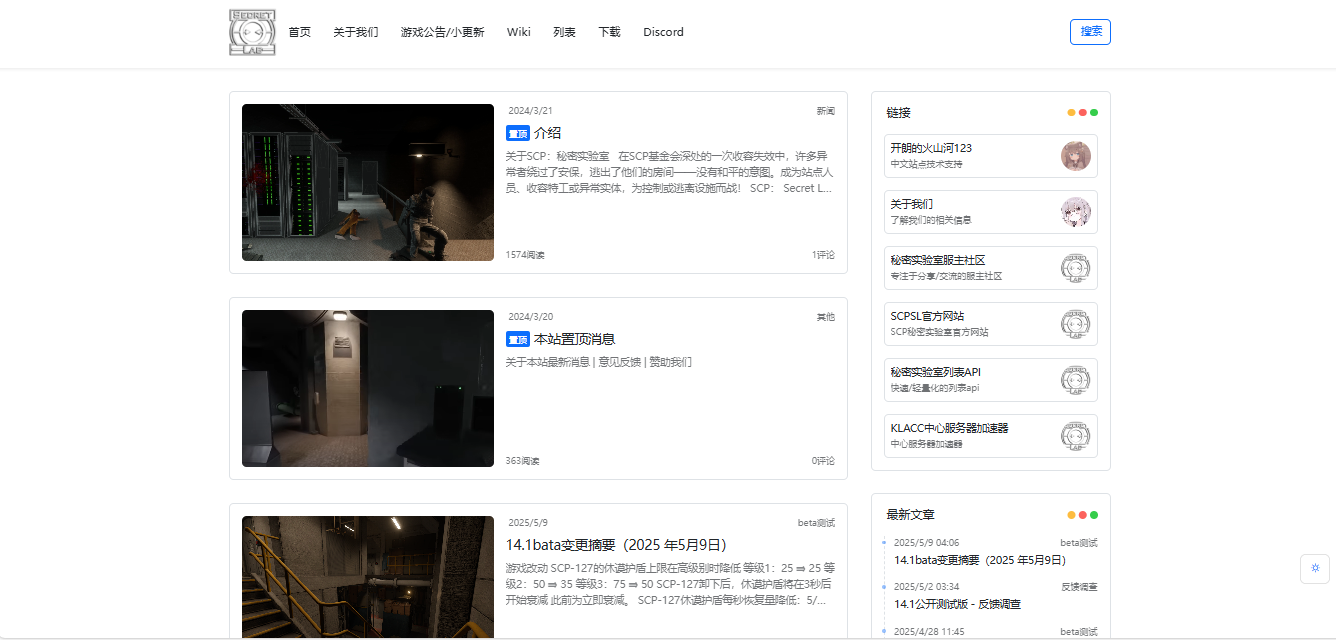Click the 本站置顶消息 article thumbnail

point(367,388)
